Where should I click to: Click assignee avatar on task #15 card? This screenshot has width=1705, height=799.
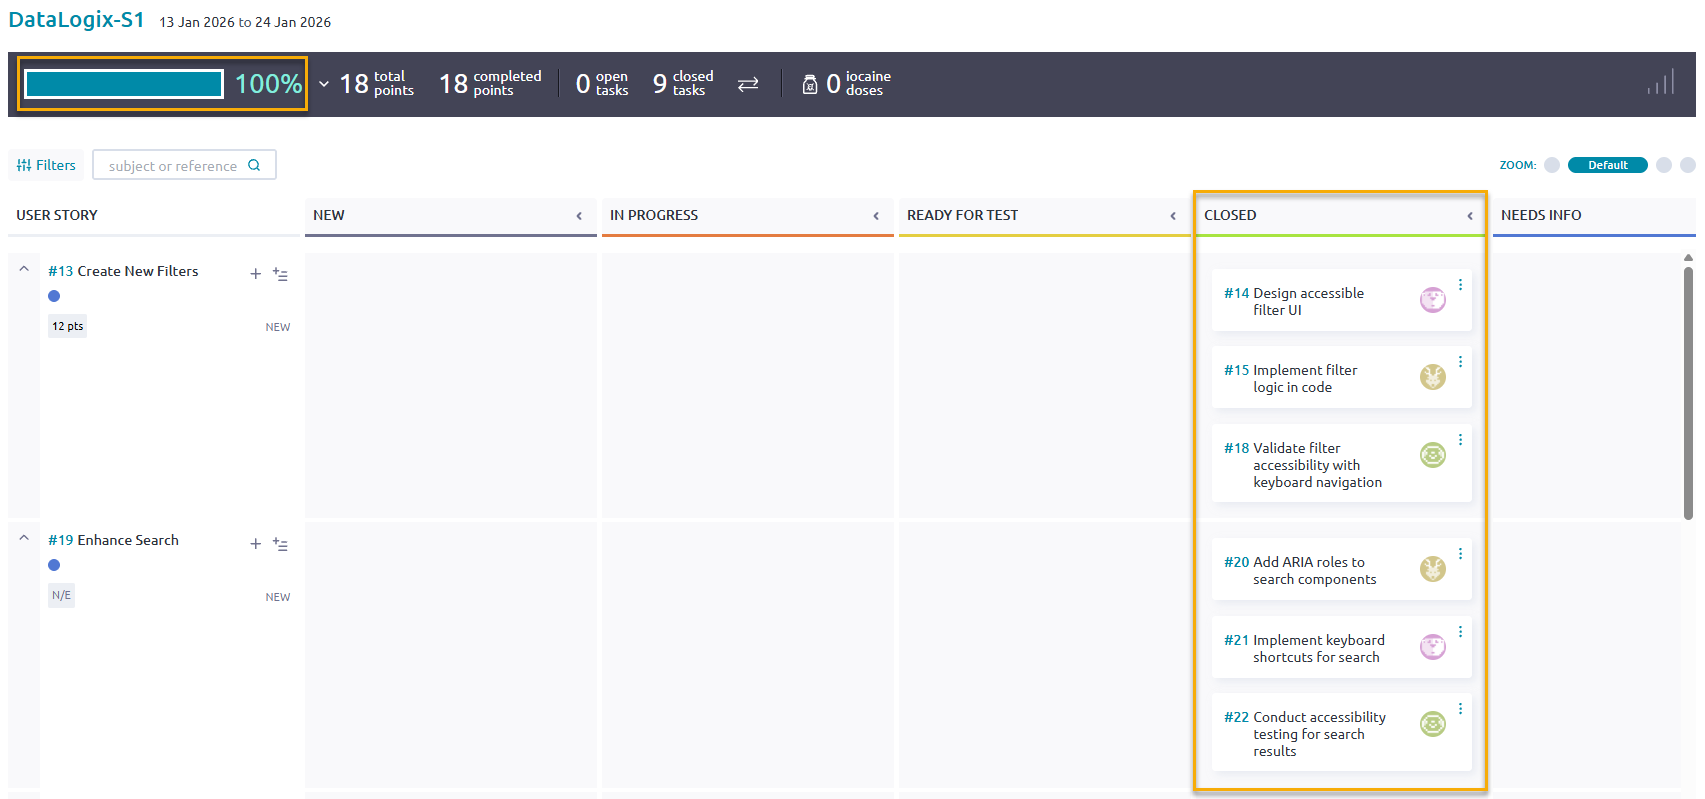point(1432,377)
